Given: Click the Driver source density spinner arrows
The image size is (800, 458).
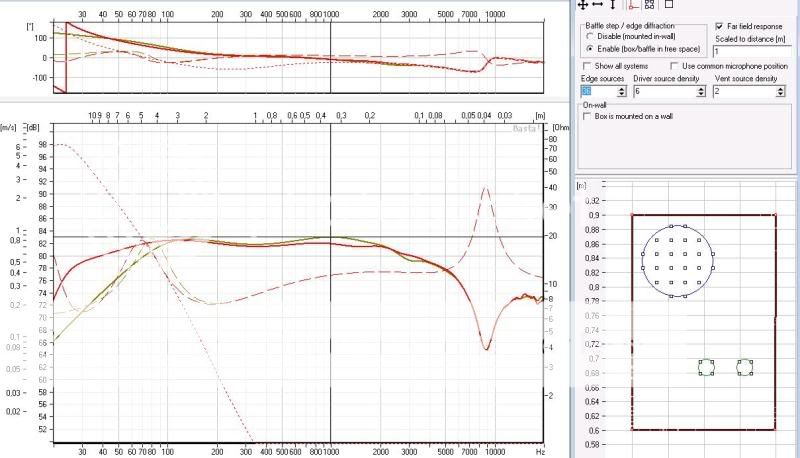Looking at the screenshot, I should [701, 91].
